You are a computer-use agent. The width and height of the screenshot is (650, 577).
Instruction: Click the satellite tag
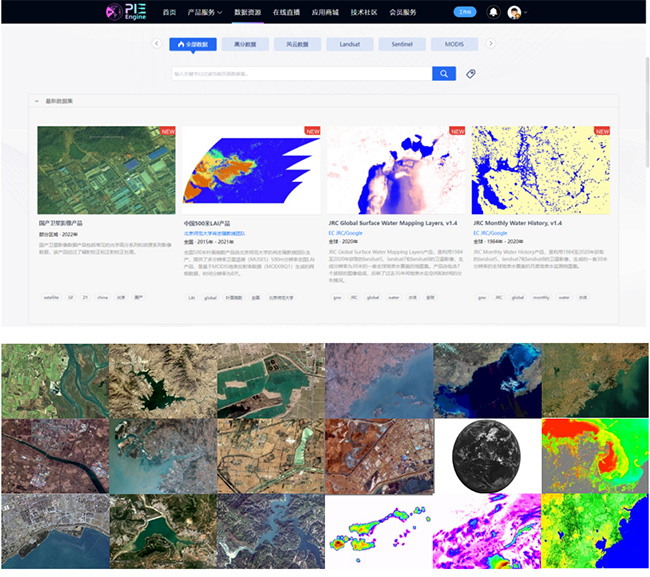(x=51, y=297)
